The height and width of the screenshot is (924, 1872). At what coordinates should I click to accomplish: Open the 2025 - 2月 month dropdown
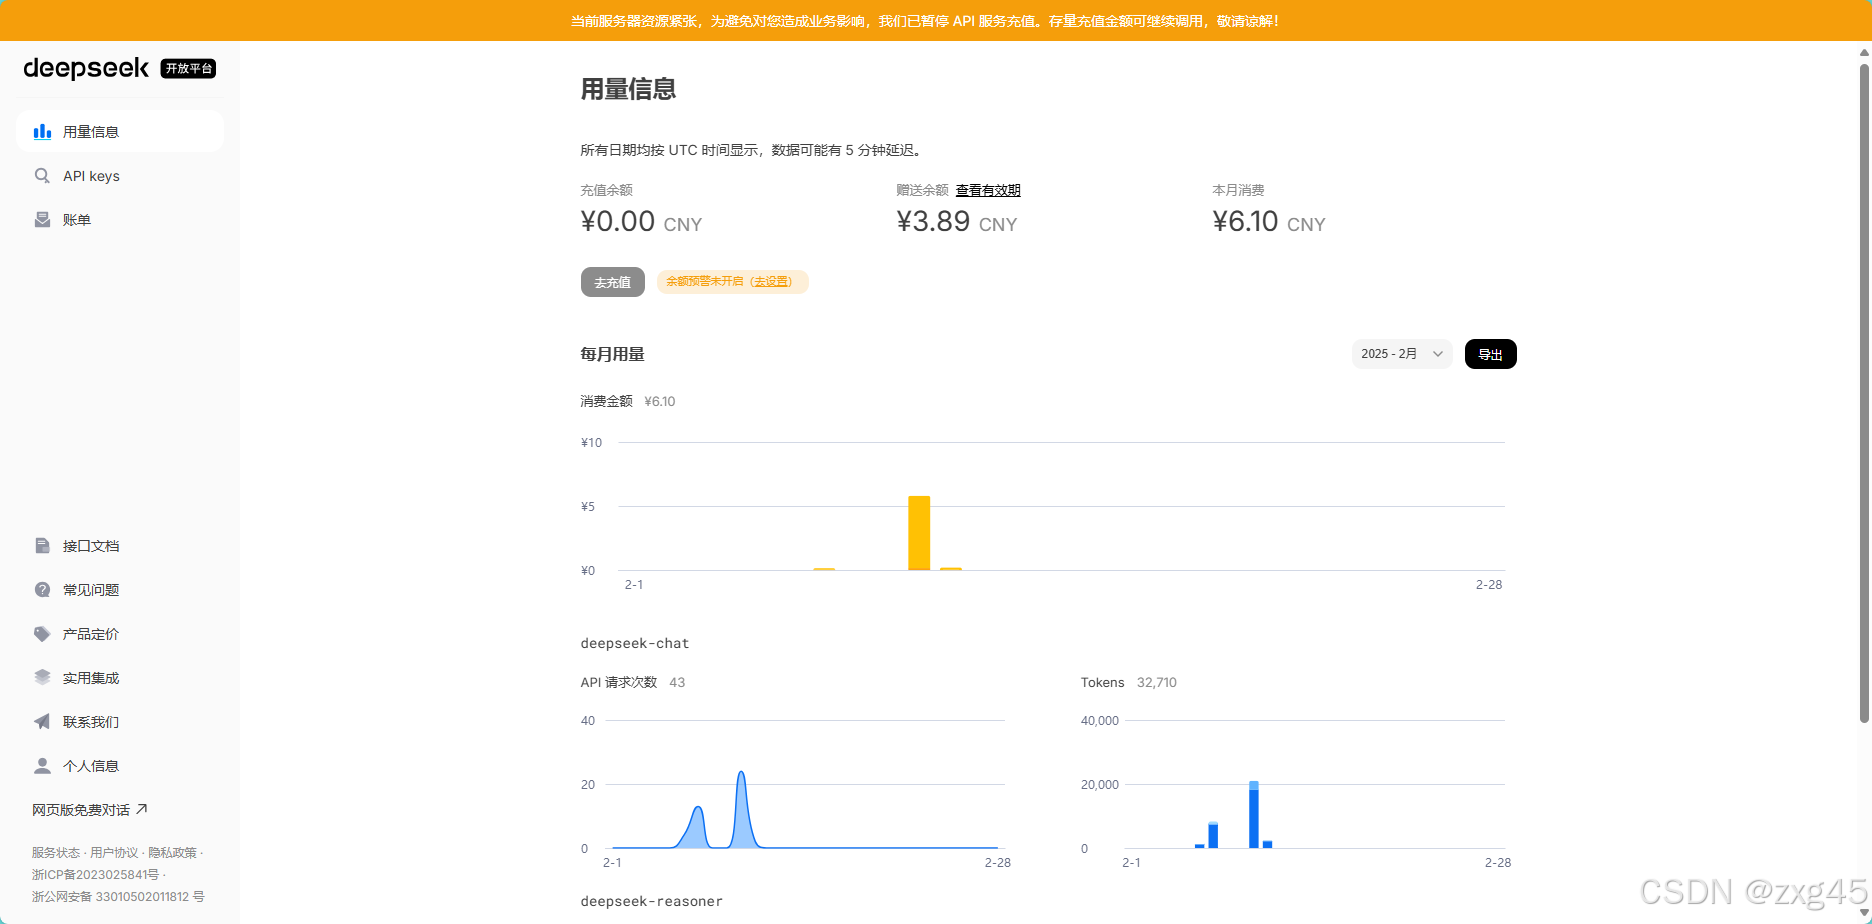(x=1401, y=354)
